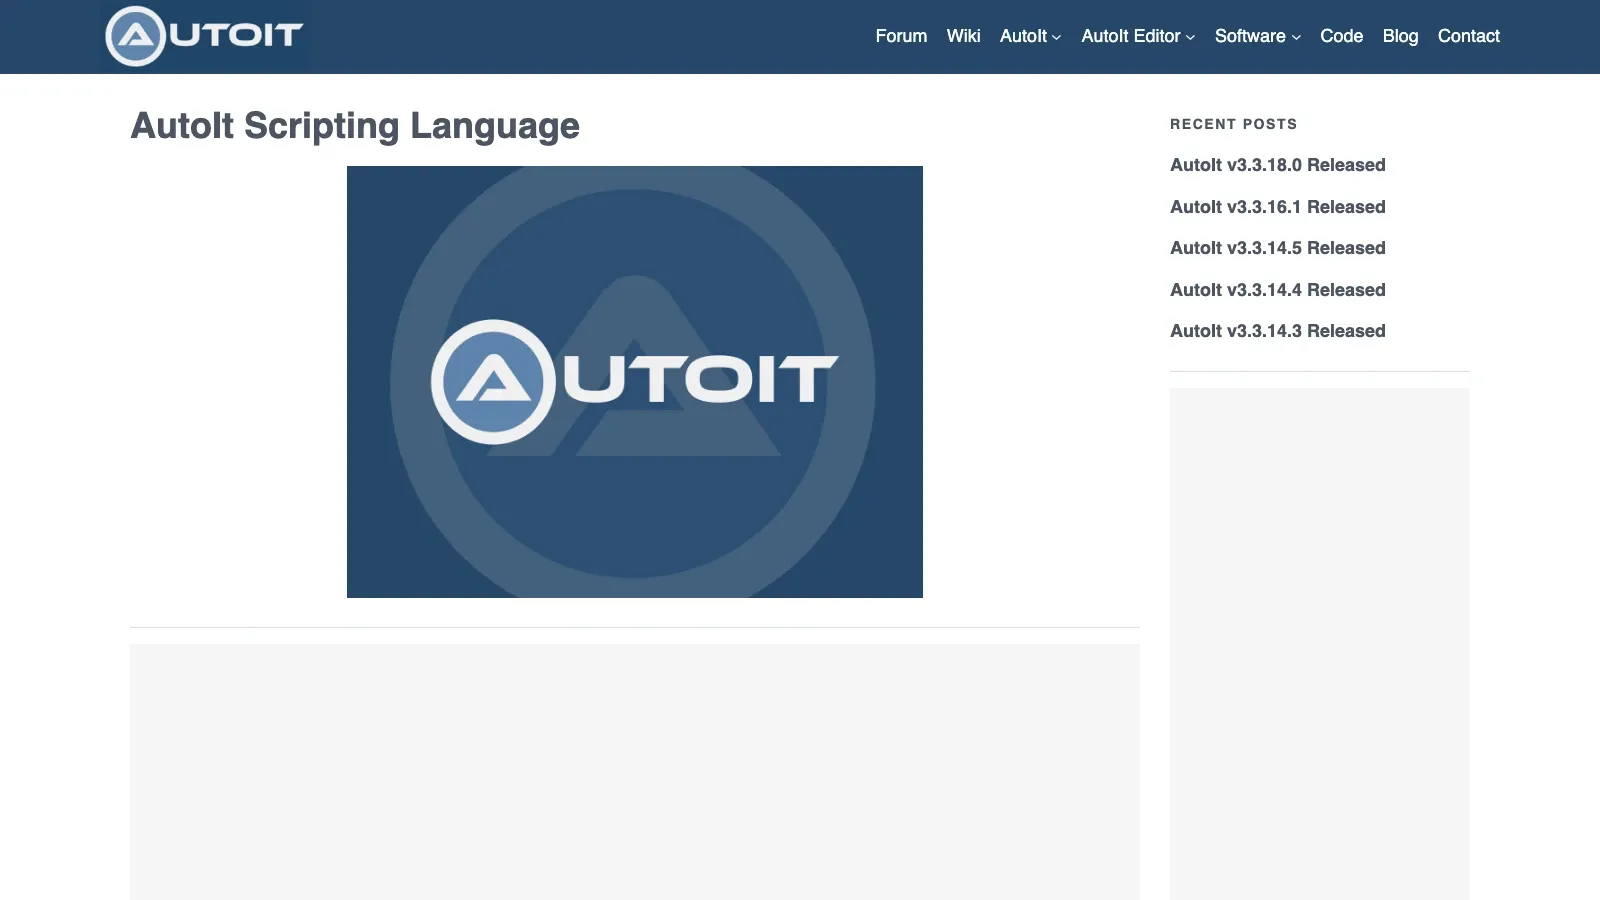Open the AutoIt menu item
Image resolution: width=1600 pixels, height=900 pixels.
coord(1023,36)
